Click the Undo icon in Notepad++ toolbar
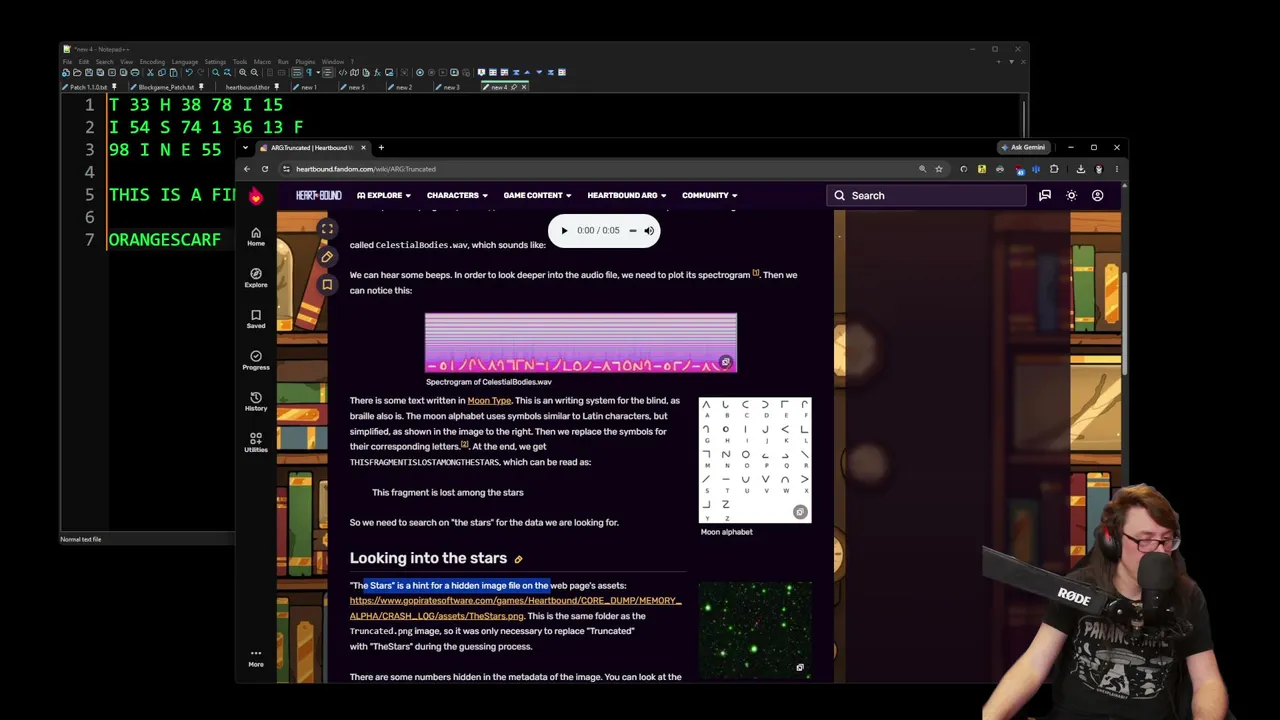This screenshot has height=720, width=1280. (x=189, y=72)
